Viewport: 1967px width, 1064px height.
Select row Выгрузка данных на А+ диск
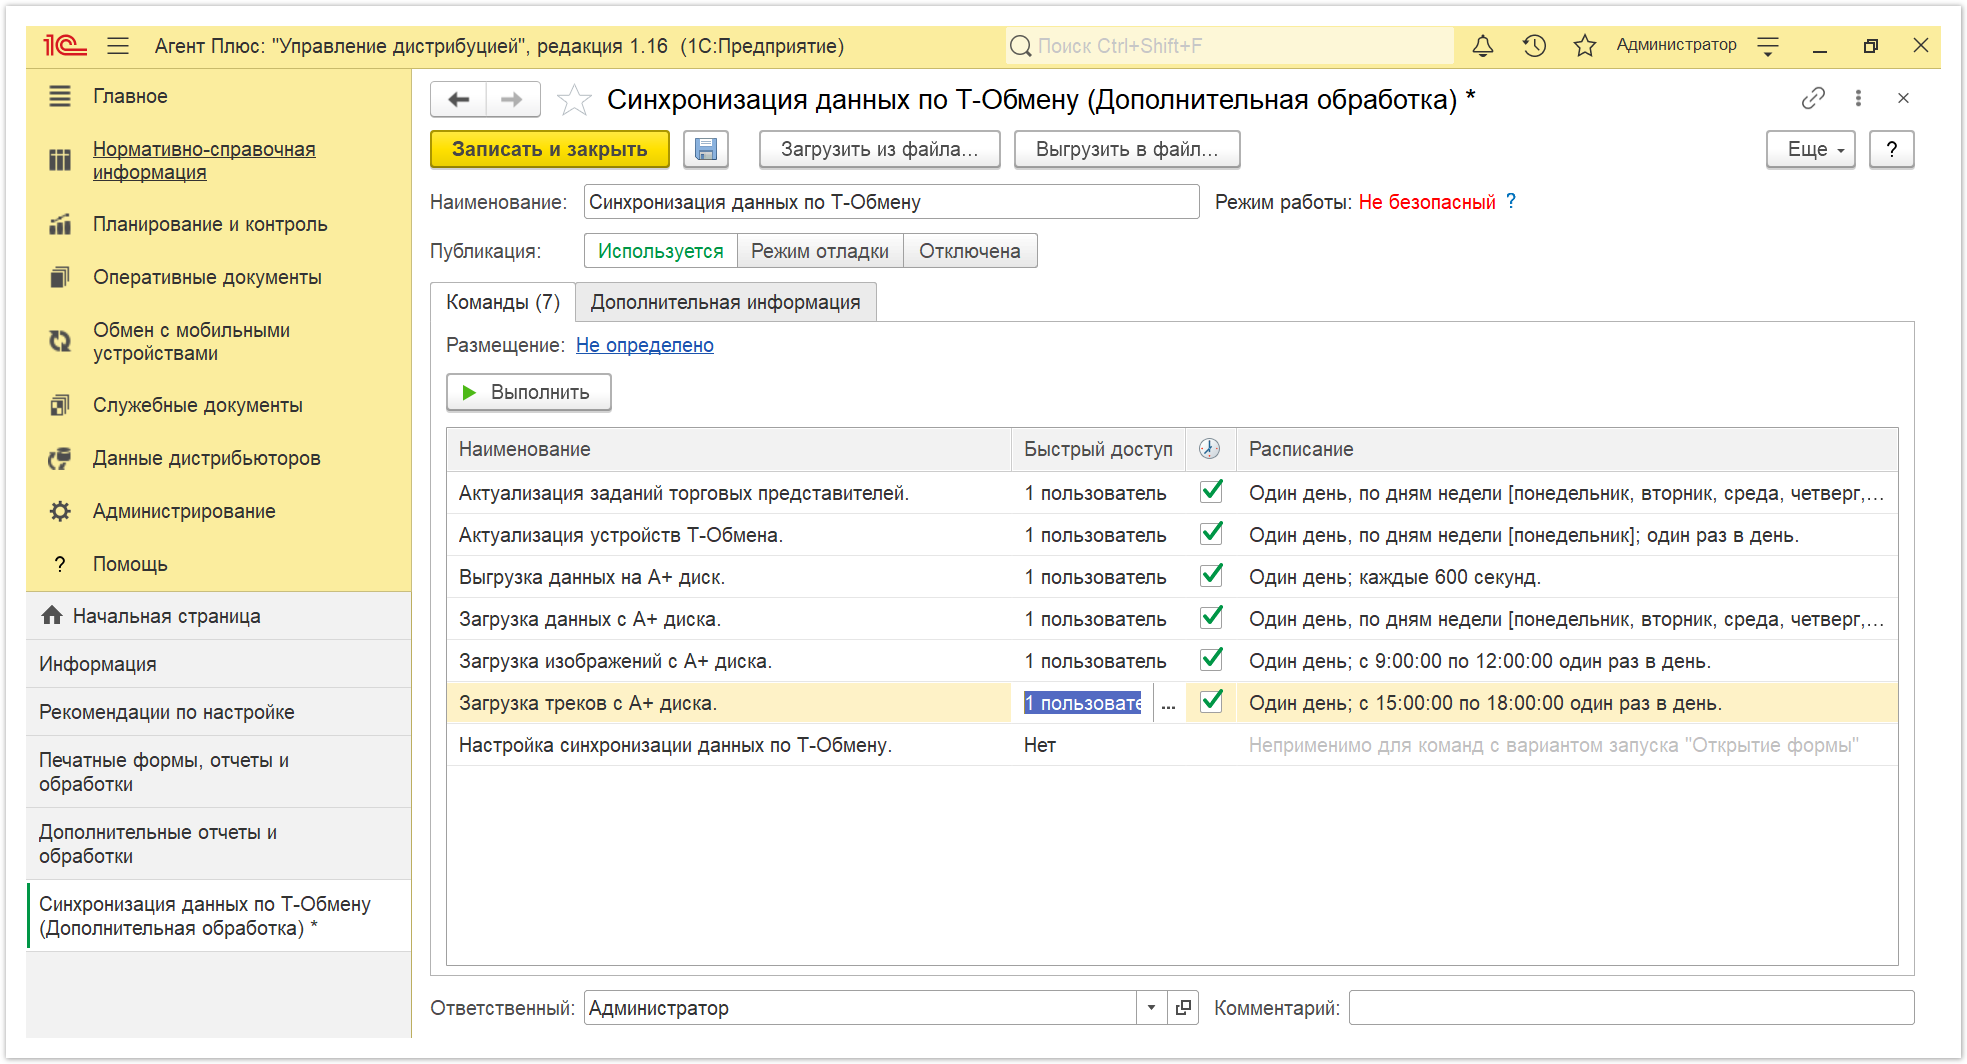(1172, 577)
